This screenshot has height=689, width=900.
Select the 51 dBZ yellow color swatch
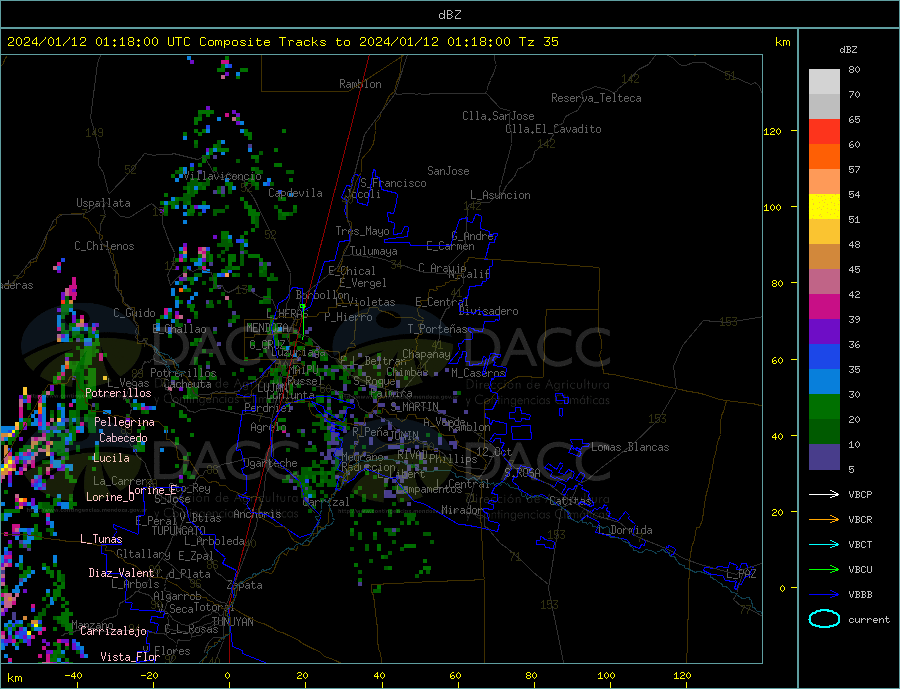824,207
